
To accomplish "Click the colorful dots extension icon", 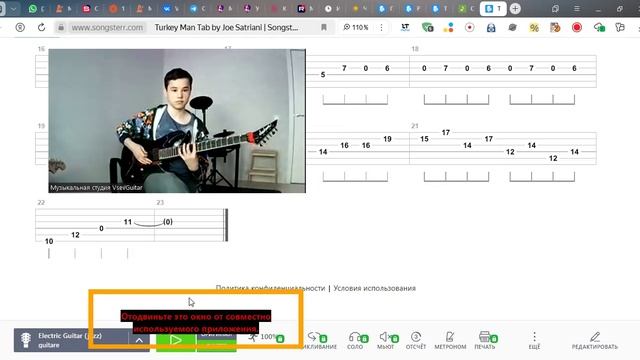I will (449, 27).
